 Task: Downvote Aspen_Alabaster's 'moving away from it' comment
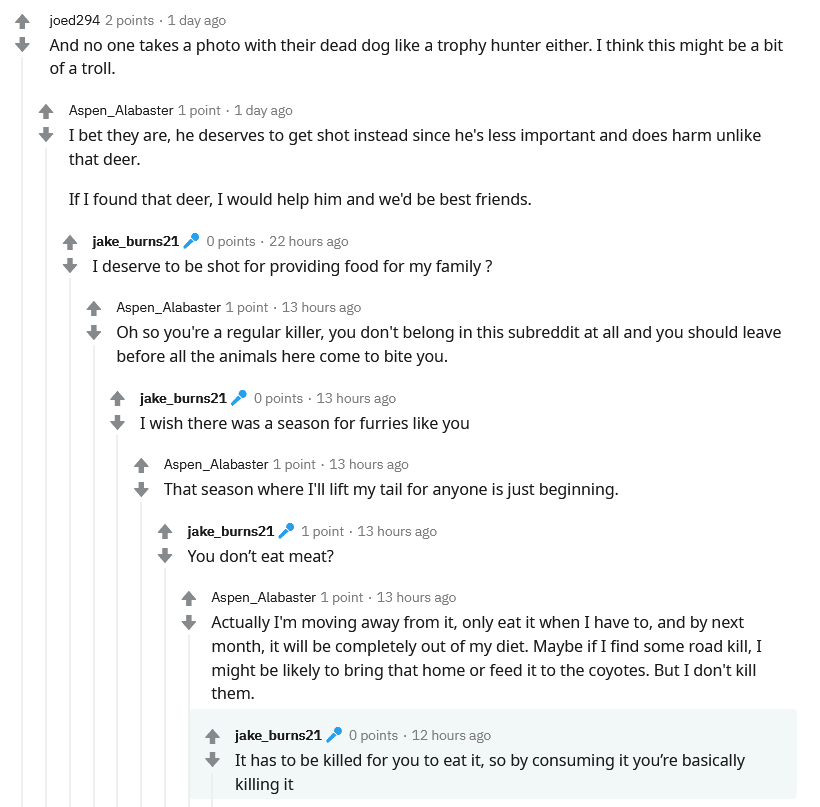point(189,622)
